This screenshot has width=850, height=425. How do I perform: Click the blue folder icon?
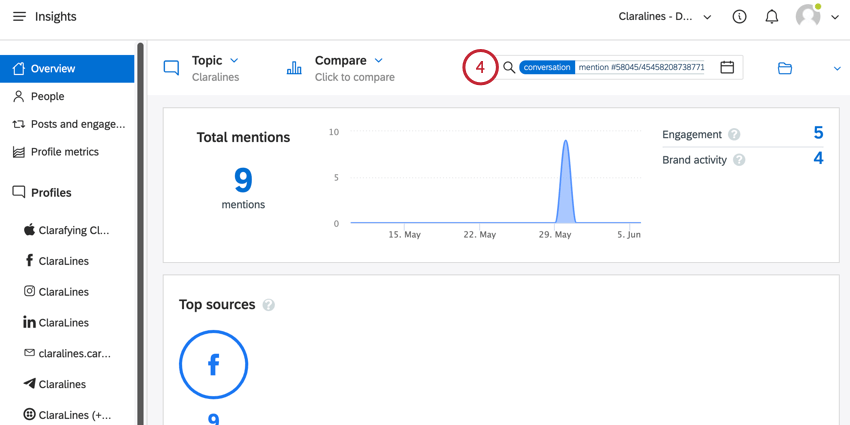coord(784,68)
